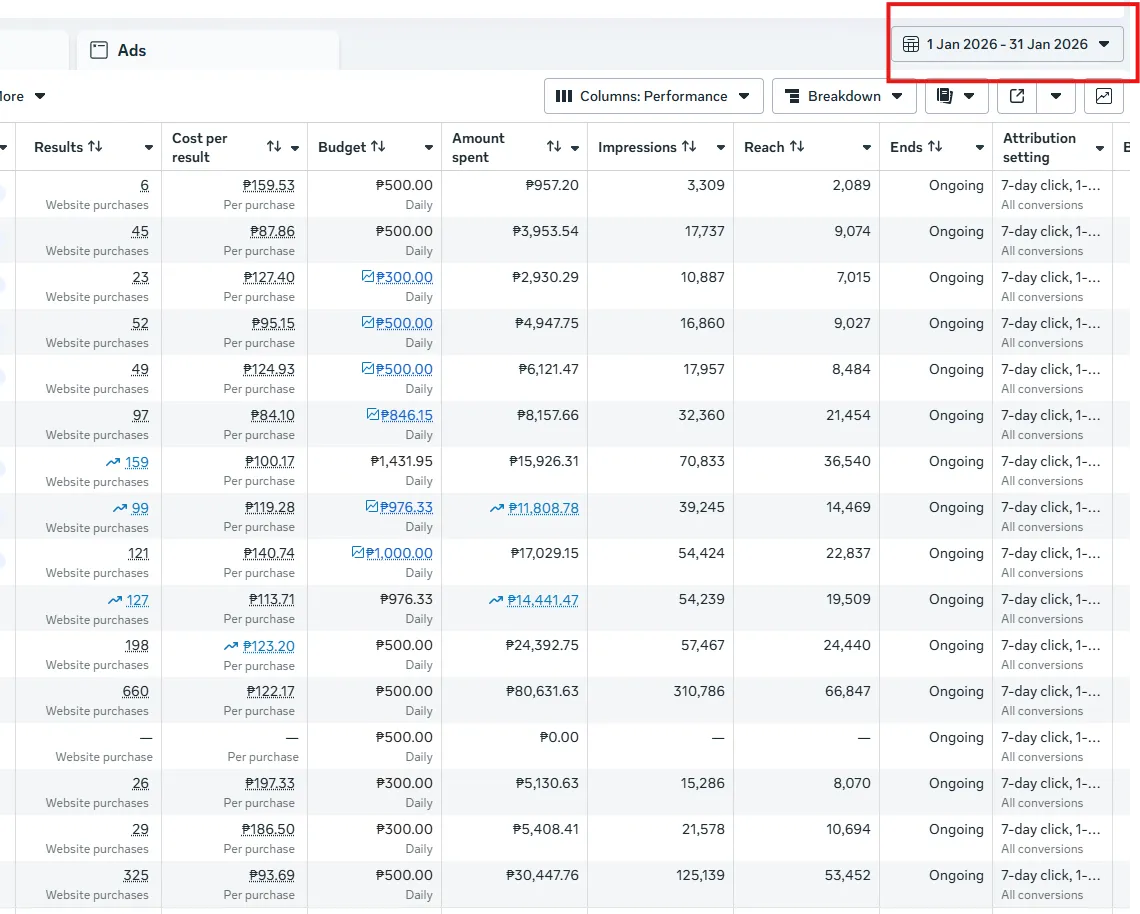Sort by Results column arrows
Viewport: 1140px width, 914px height.
coord(95,147)
